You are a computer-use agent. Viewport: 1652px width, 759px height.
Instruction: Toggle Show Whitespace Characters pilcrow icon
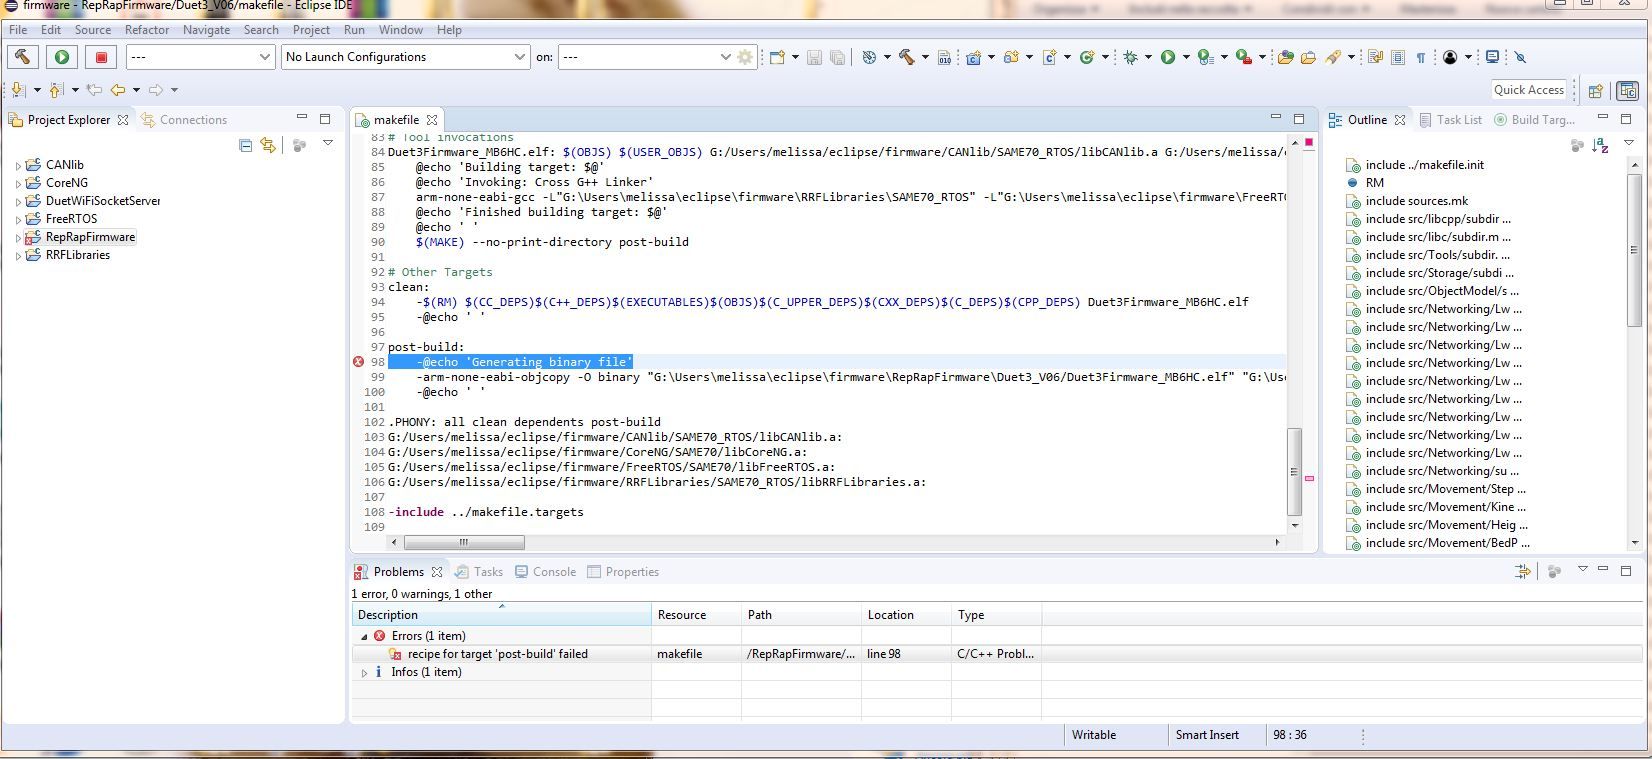pyautogui.click(x=1420, y=57)
